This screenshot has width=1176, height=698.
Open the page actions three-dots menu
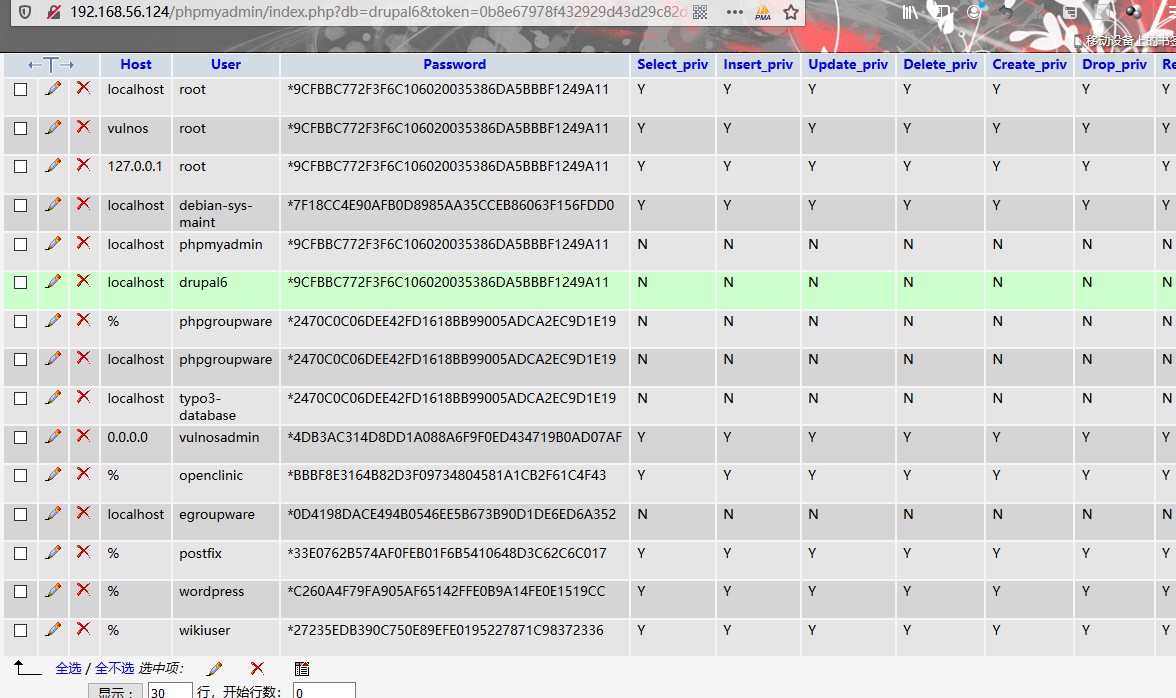(734, 12)
